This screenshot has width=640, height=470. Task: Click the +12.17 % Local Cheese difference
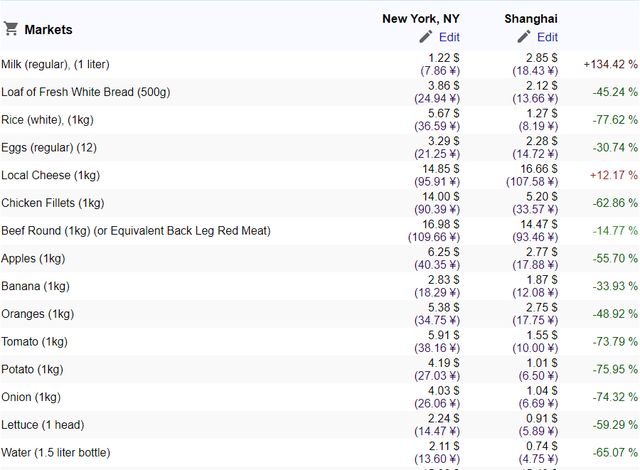coord(613,175)
